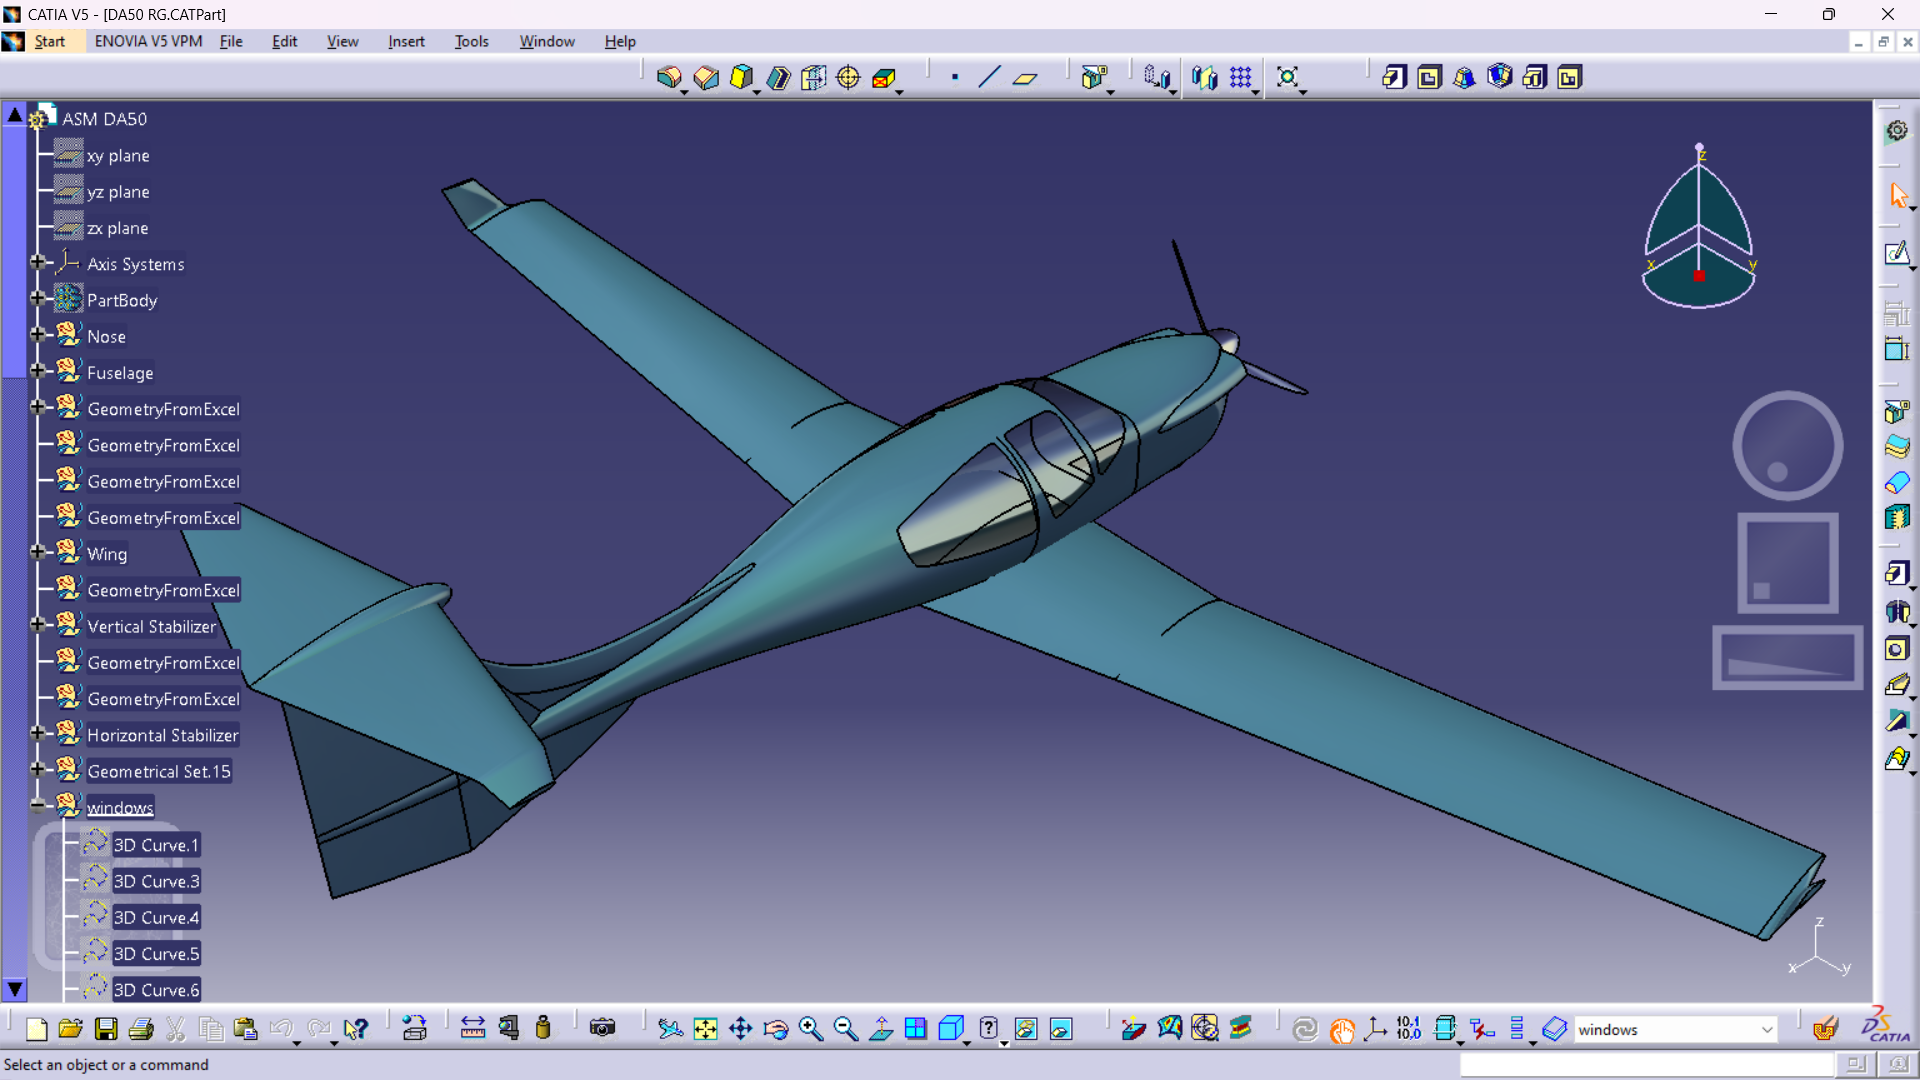1920x1080 pixels.
Task: Click the Normal View icon
Action: pyautogui.click(x=880, y=1029)
